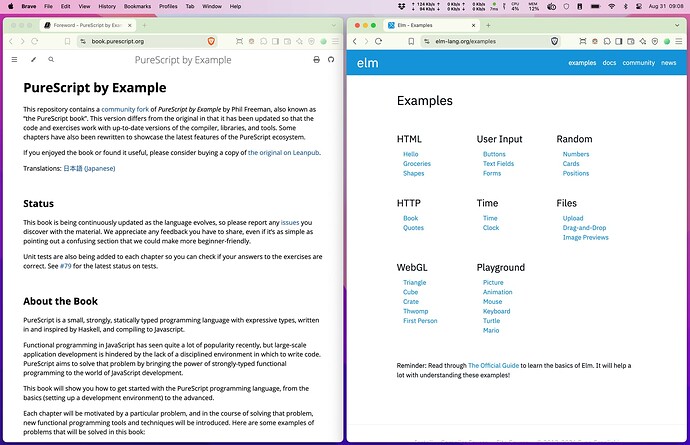Click Brave Shields lion icon in PureScript window
This screenshot has width=690, height=445.
click(211, 41)
